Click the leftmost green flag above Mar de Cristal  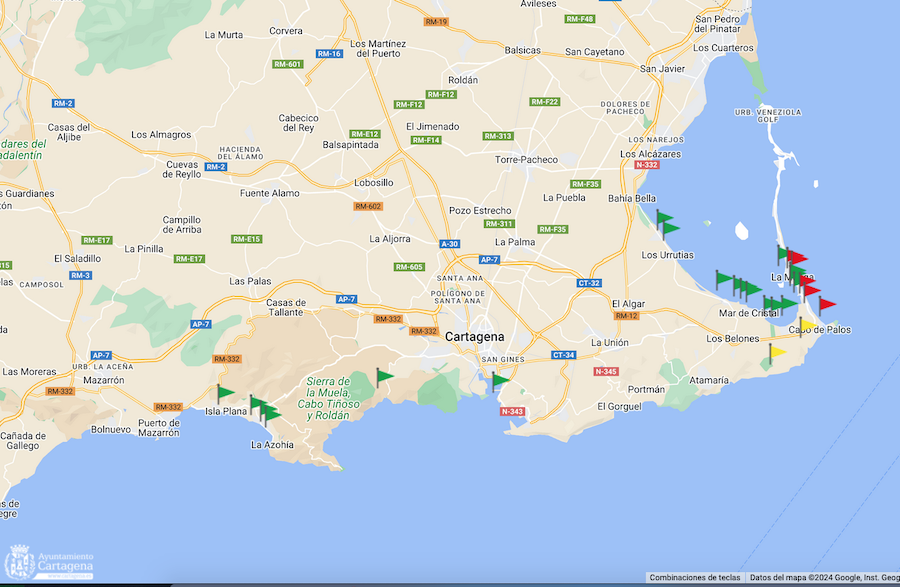pyautogui.click(x=723, y=277)
